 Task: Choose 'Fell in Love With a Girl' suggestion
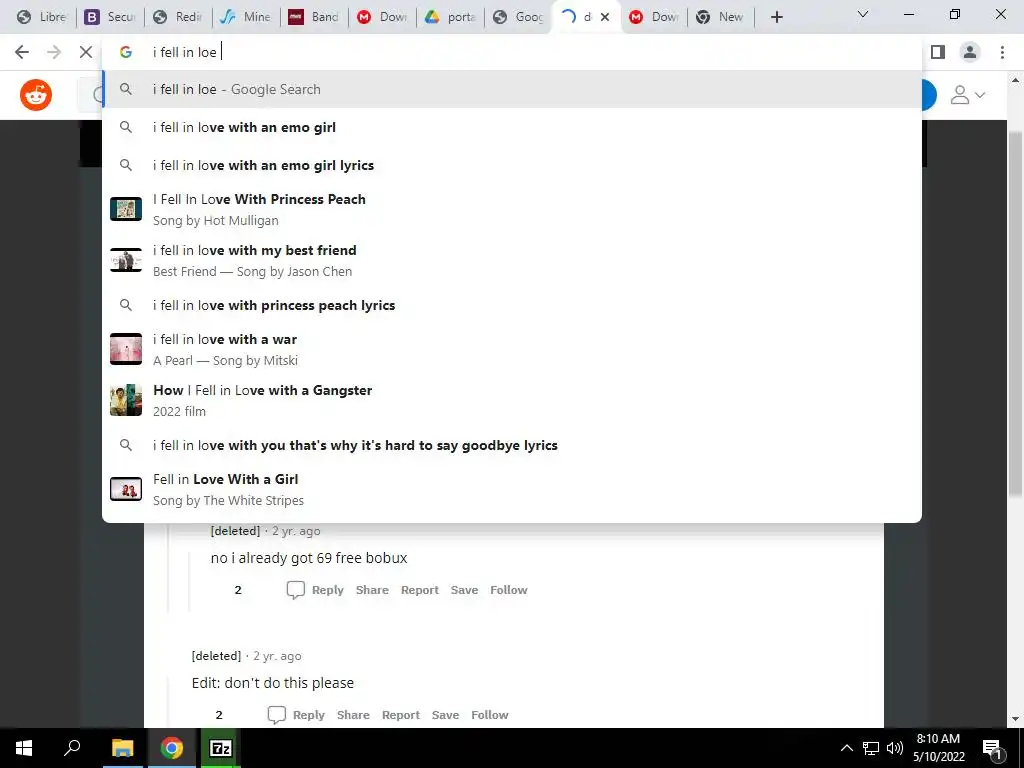(512, 489)
